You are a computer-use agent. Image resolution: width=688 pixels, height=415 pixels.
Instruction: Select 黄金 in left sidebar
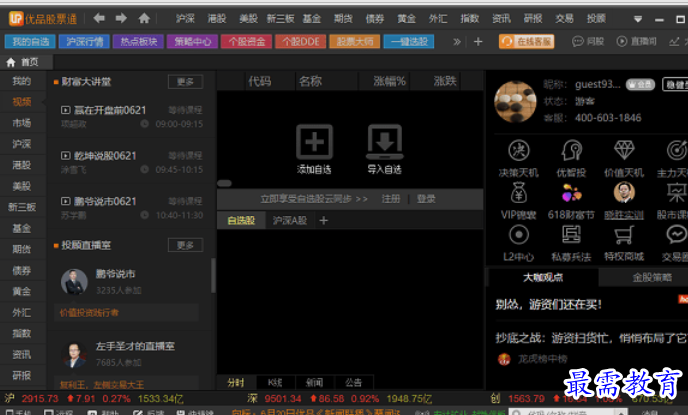click(x=22, y=291)
